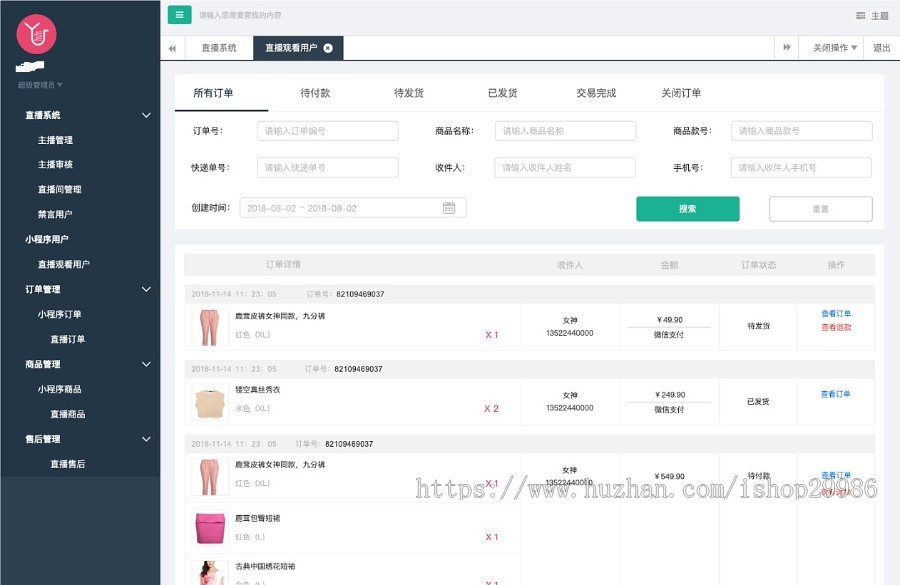Open the 关闭操作 dropdown
Screen dimensions: 900x585
(x=835, y=48)
